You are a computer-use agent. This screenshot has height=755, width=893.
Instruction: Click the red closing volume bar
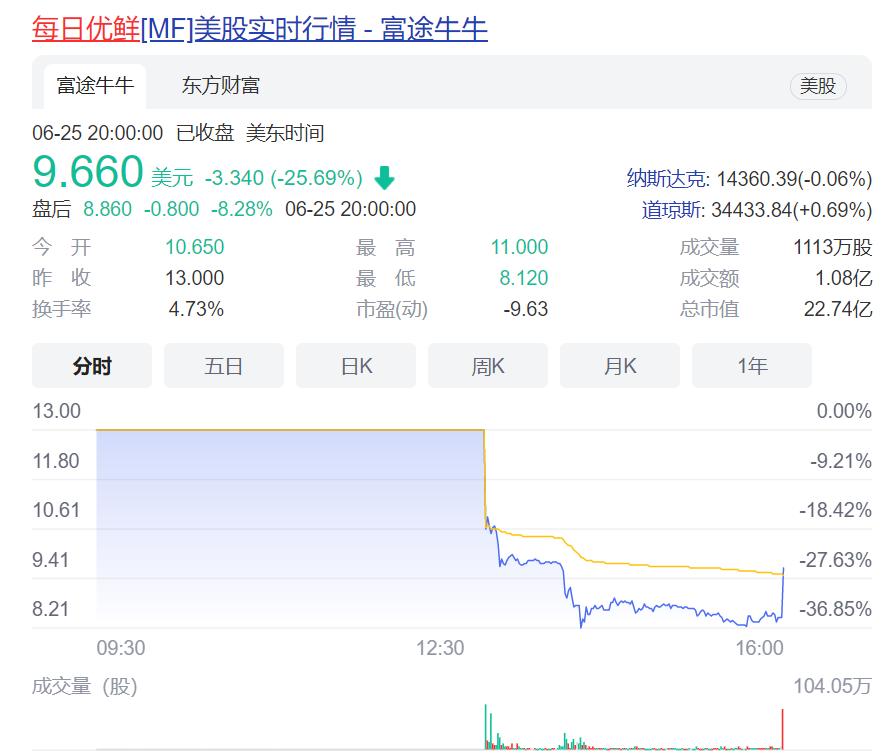[x=783, y=729]
